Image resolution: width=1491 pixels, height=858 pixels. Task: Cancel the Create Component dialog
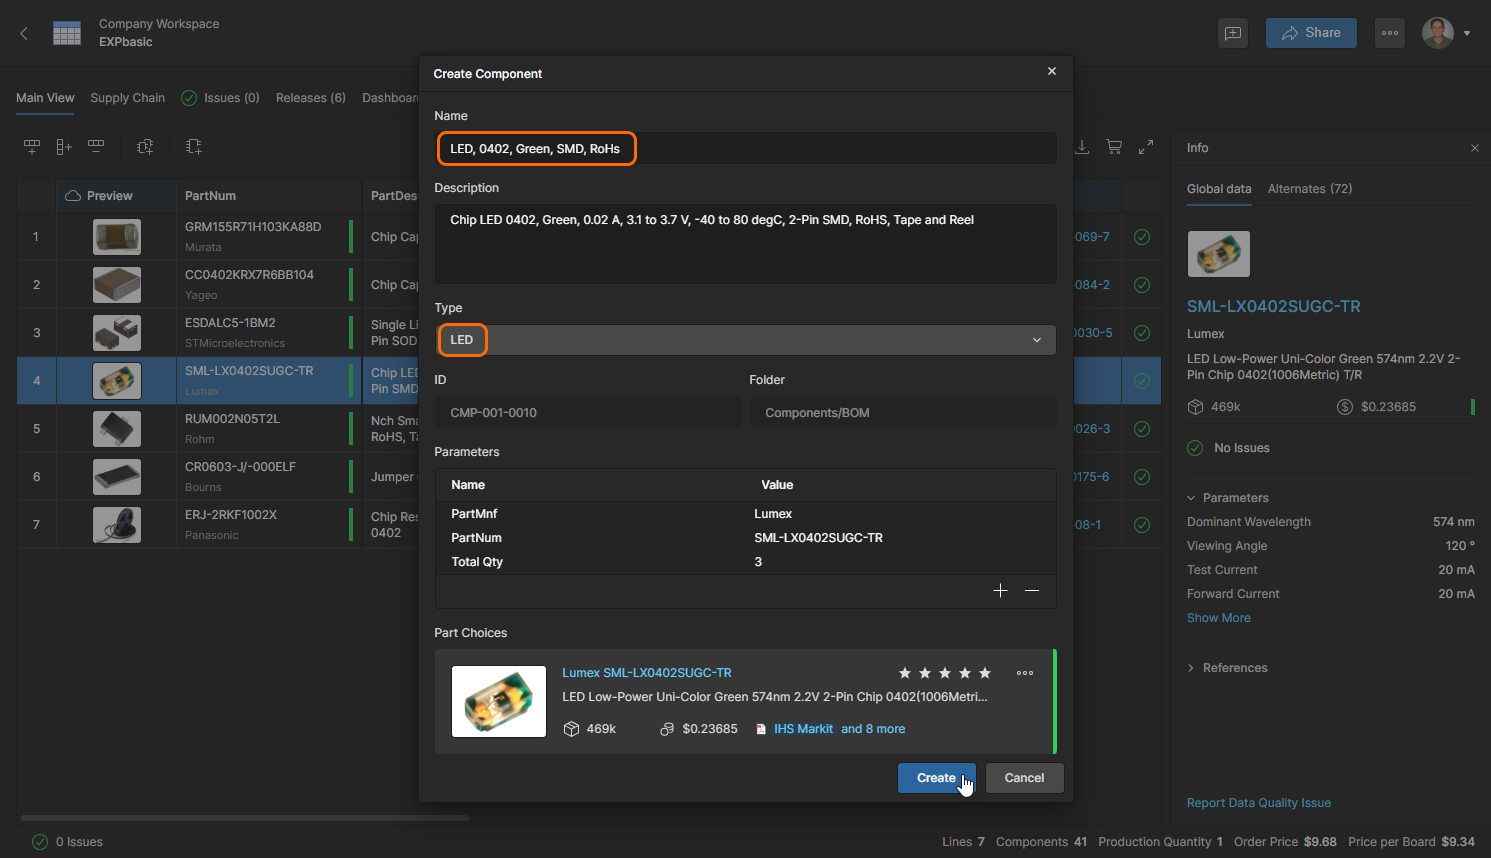1024,778
